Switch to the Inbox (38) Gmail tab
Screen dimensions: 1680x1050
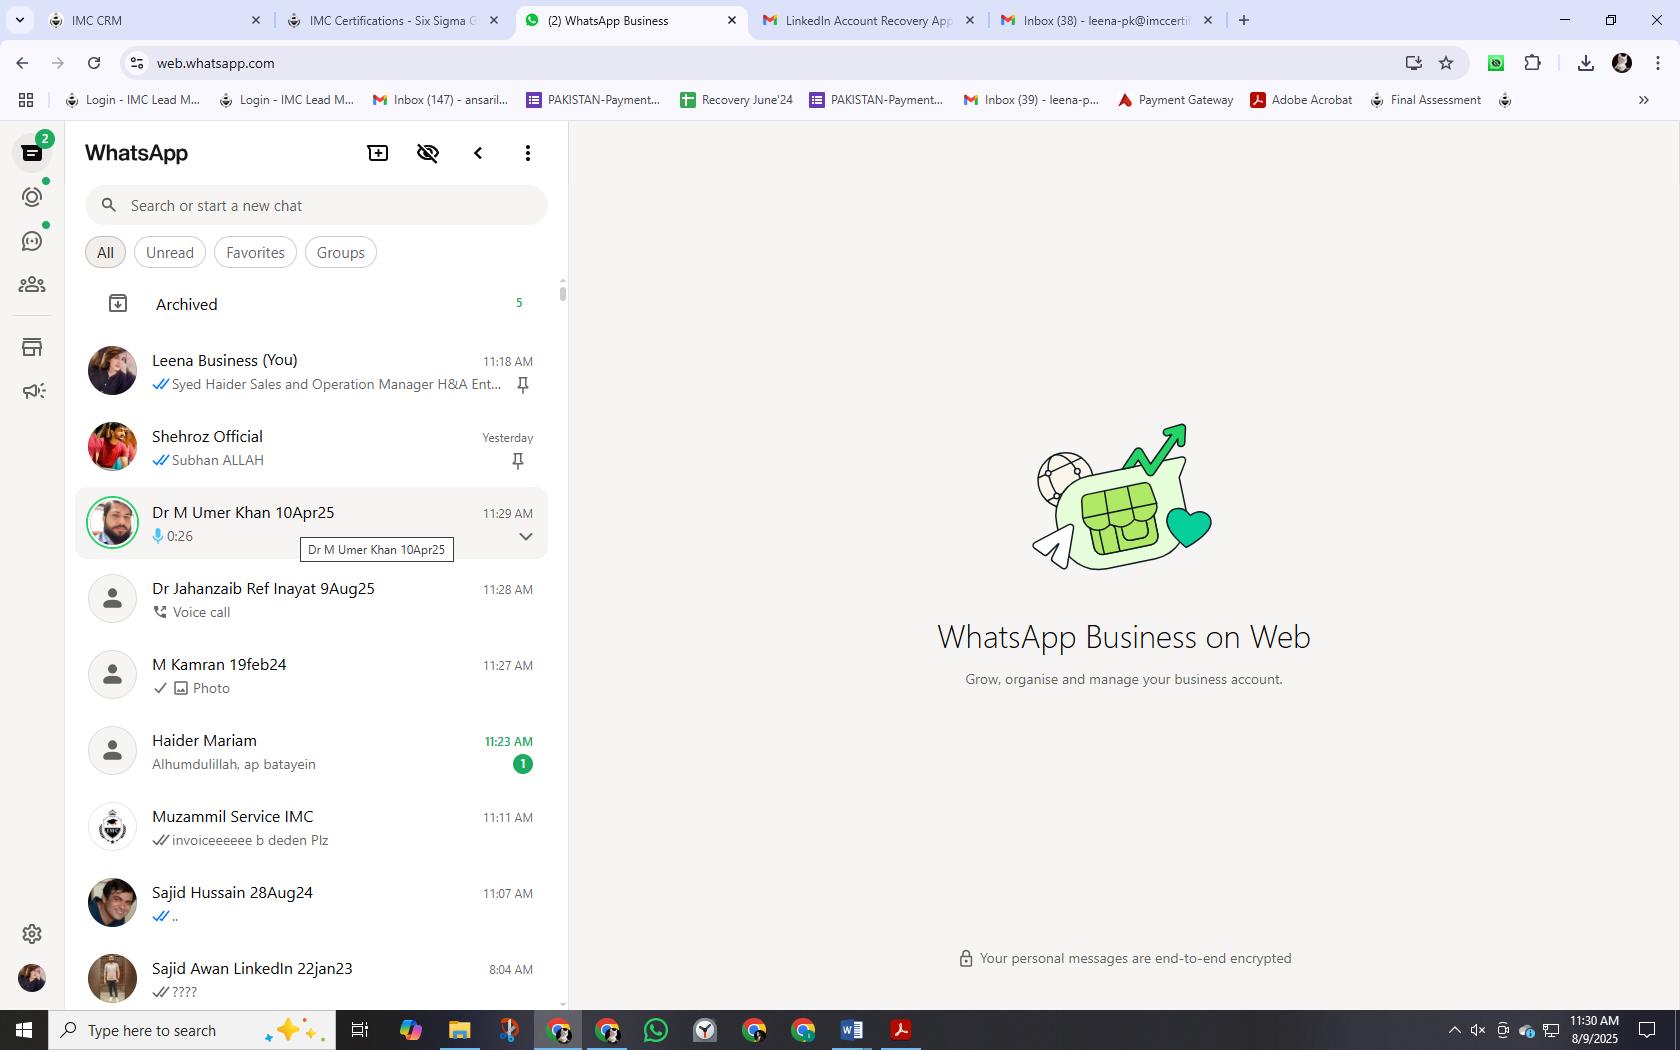click(1106, 20)
